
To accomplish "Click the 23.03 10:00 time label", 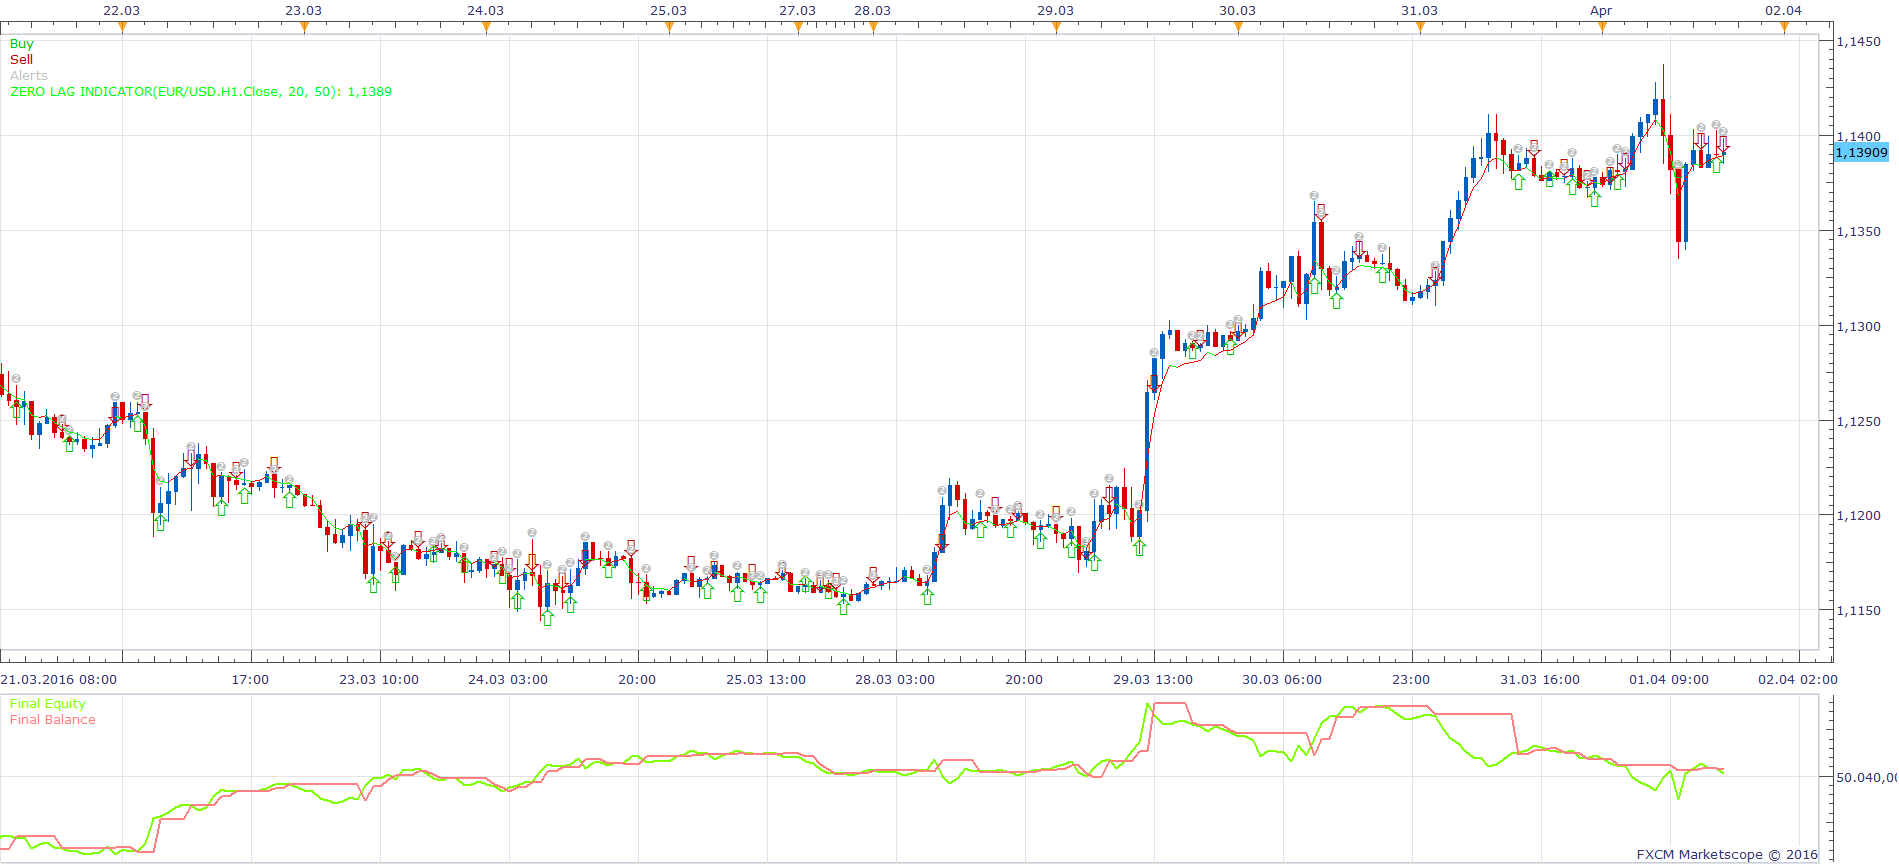I will coord(379,680).
